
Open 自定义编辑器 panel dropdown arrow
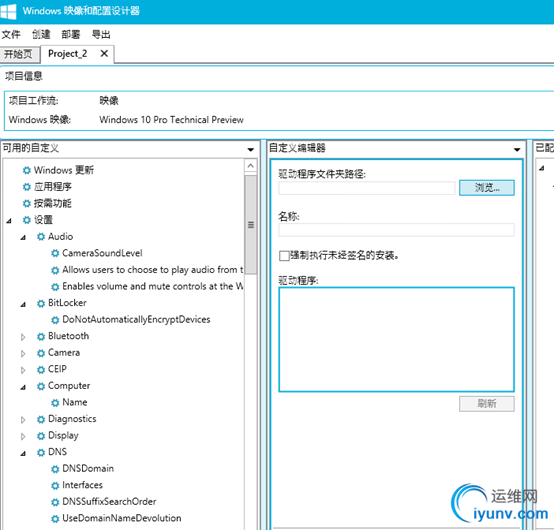pos(517,149)
